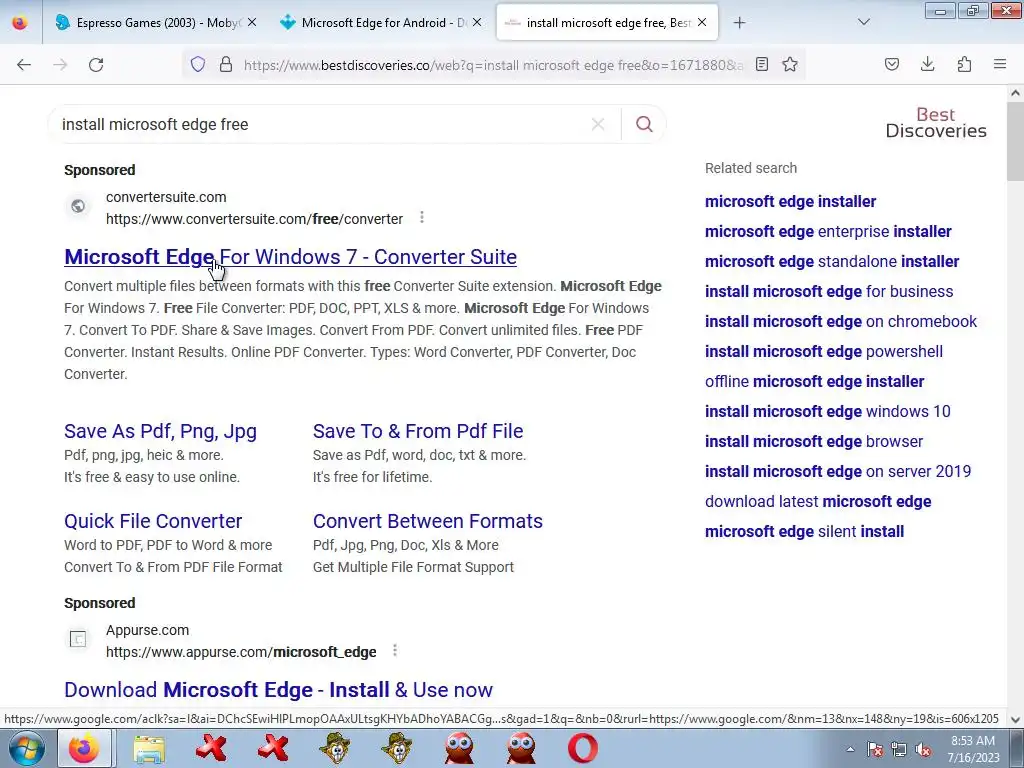Close the install microsoft edge free tab
Viewport: 1024px width, 768px height.
tap(702, 23)
